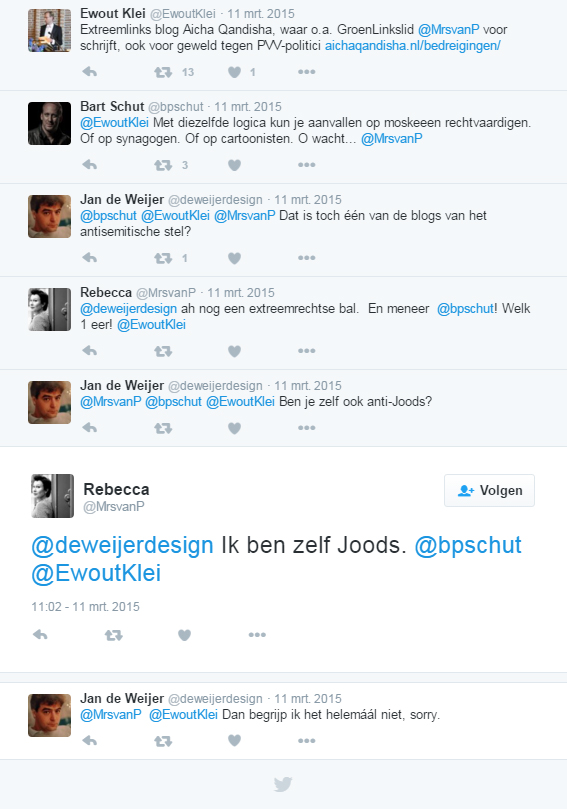Reply to Jan de Weijer's last tweet

click(90, 741)
